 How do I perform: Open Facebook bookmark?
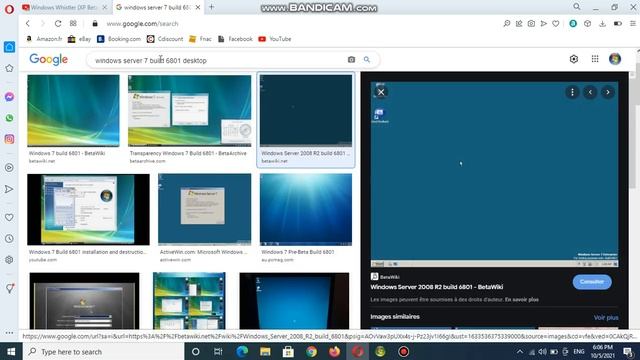[x=235, y=39]
